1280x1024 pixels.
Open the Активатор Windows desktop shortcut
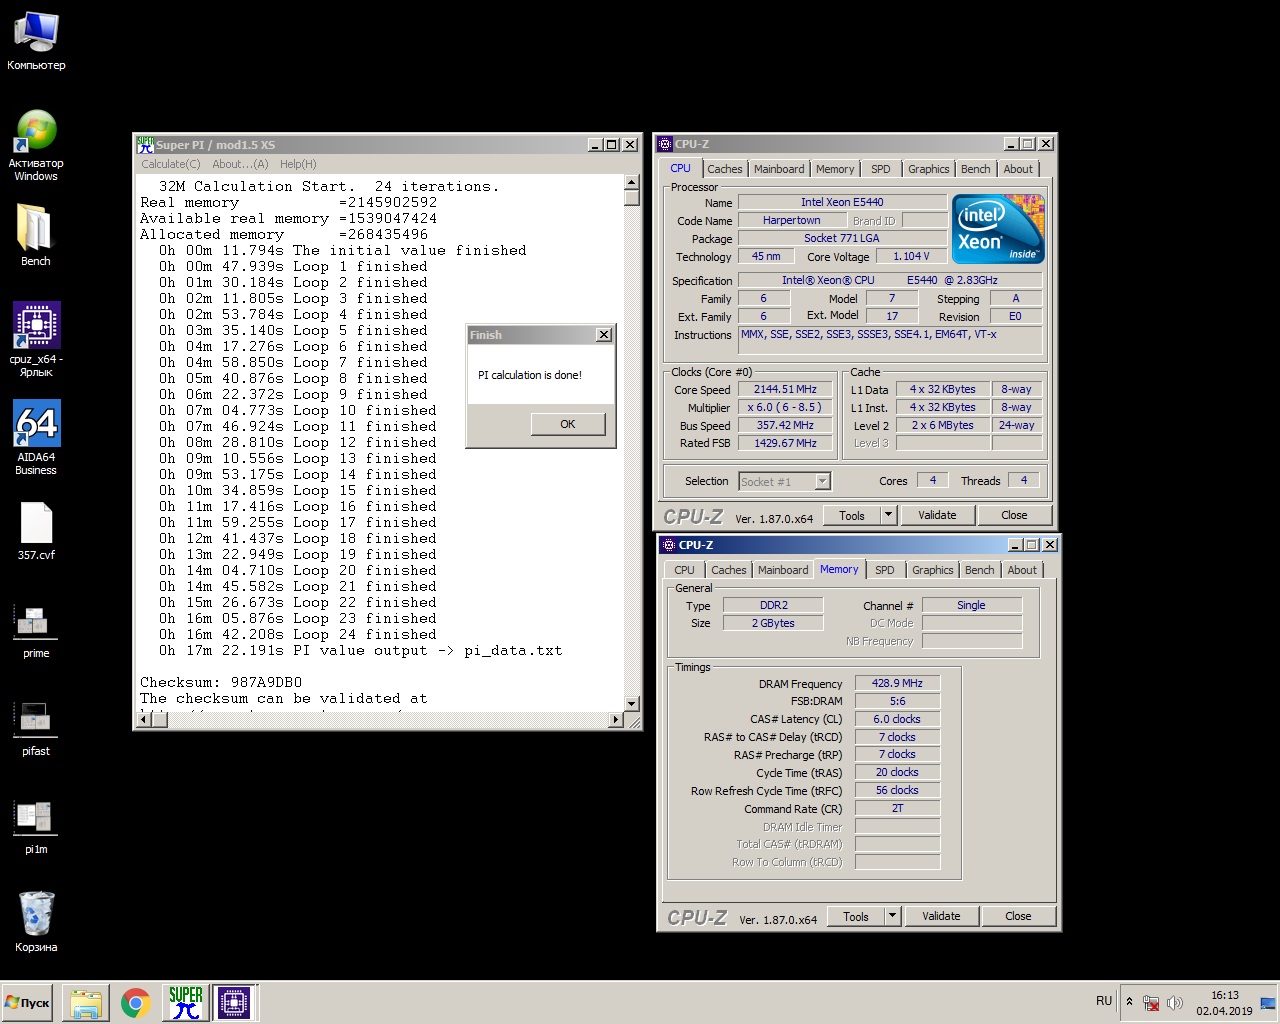[36, 145]
